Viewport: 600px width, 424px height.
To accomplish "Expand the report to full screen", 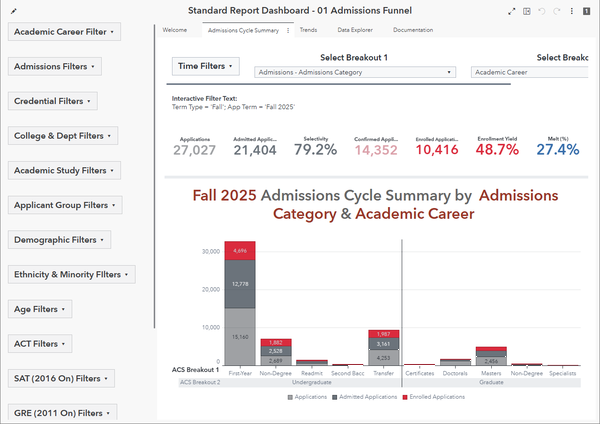I will (x=512, y=11).
